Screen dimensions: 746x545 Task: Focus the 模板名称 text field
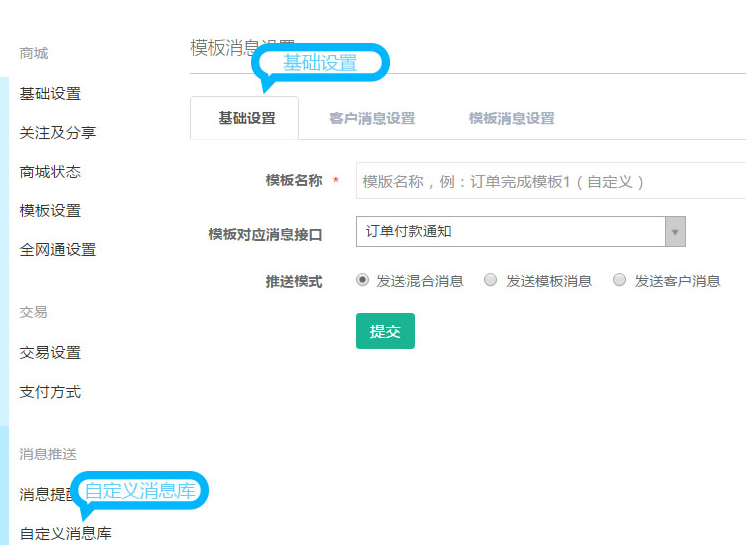550,182
